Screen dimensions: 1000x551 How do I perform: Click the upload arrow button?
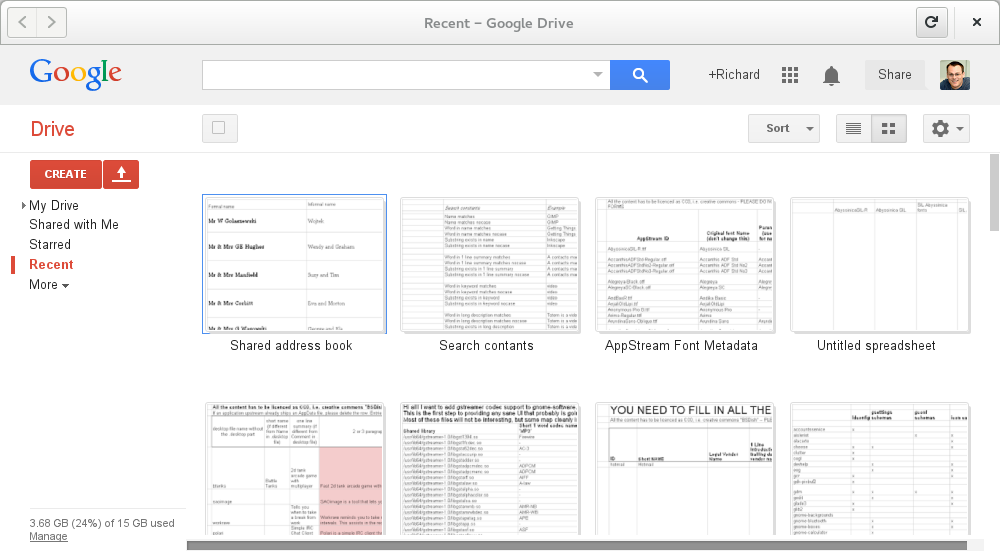pos(121,174)
